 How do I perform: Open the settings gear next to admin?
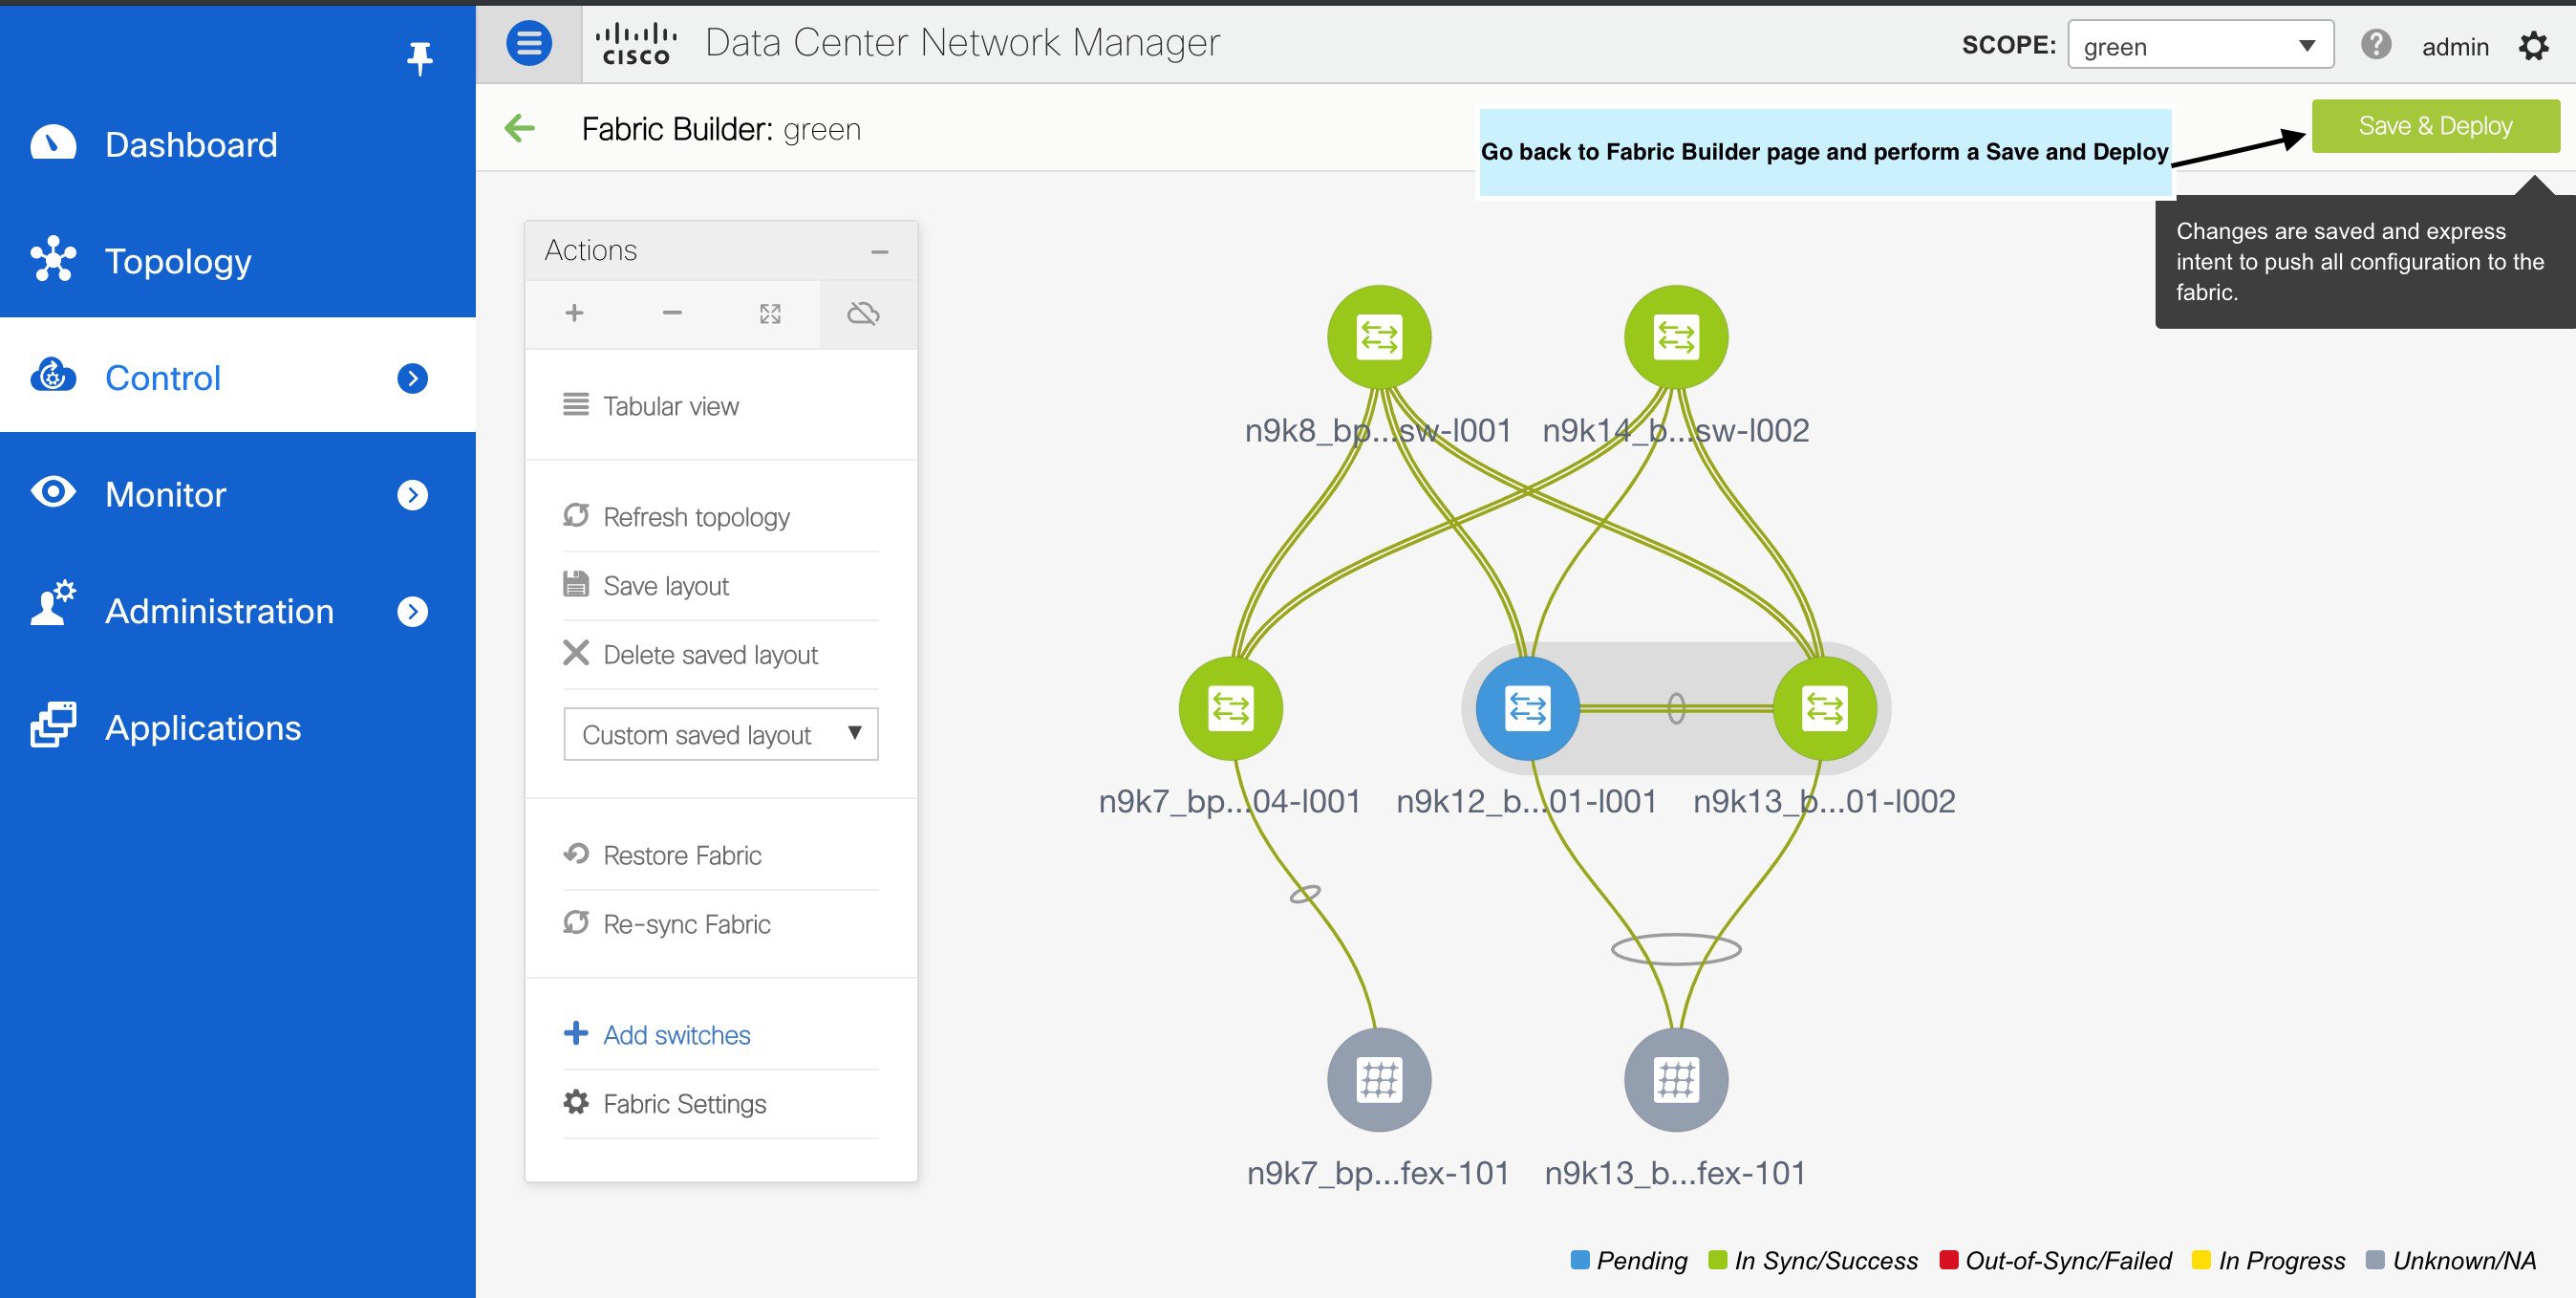[x=2533, y=46]
